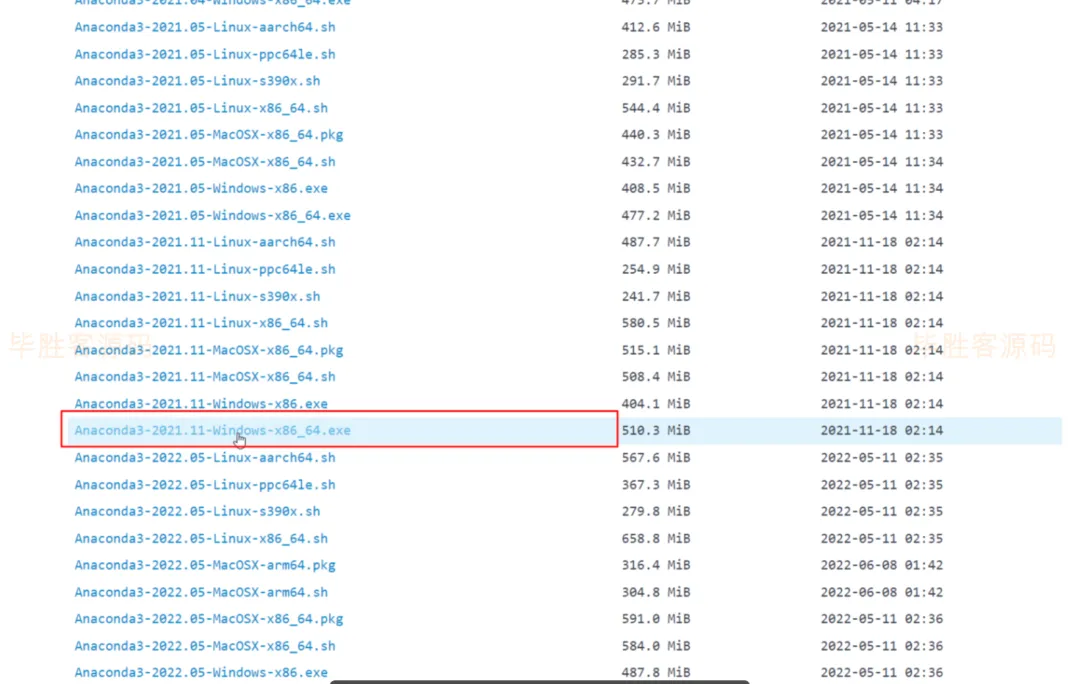Click Anaconda3-2021.05-Windows-x86.exe link

pyautogui.click(x=201, y=189)
